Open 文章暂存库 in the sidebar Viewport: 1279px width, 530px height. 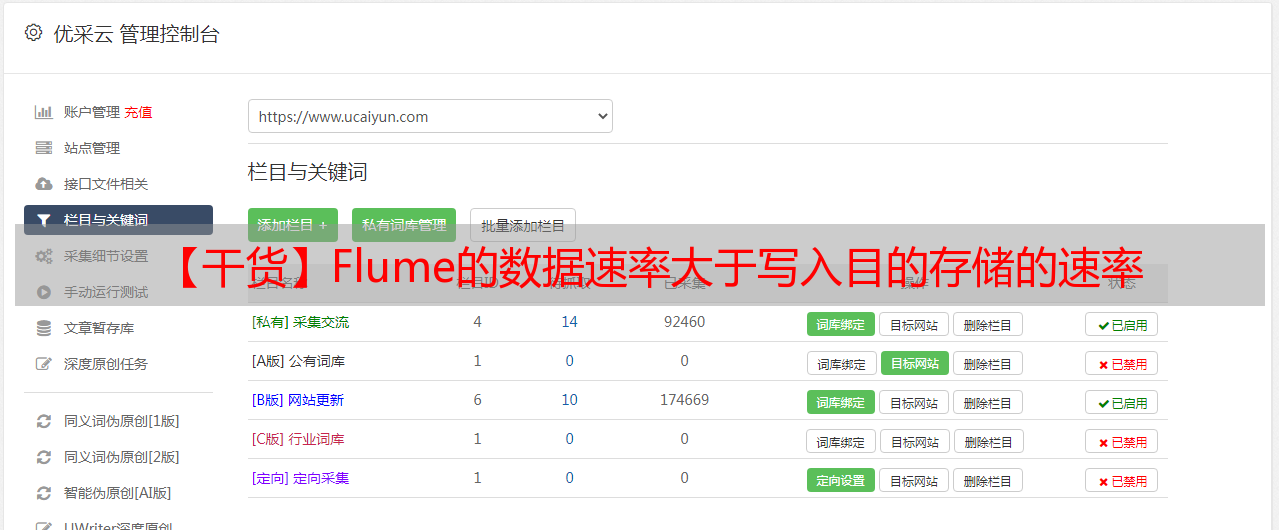point(99,328)
